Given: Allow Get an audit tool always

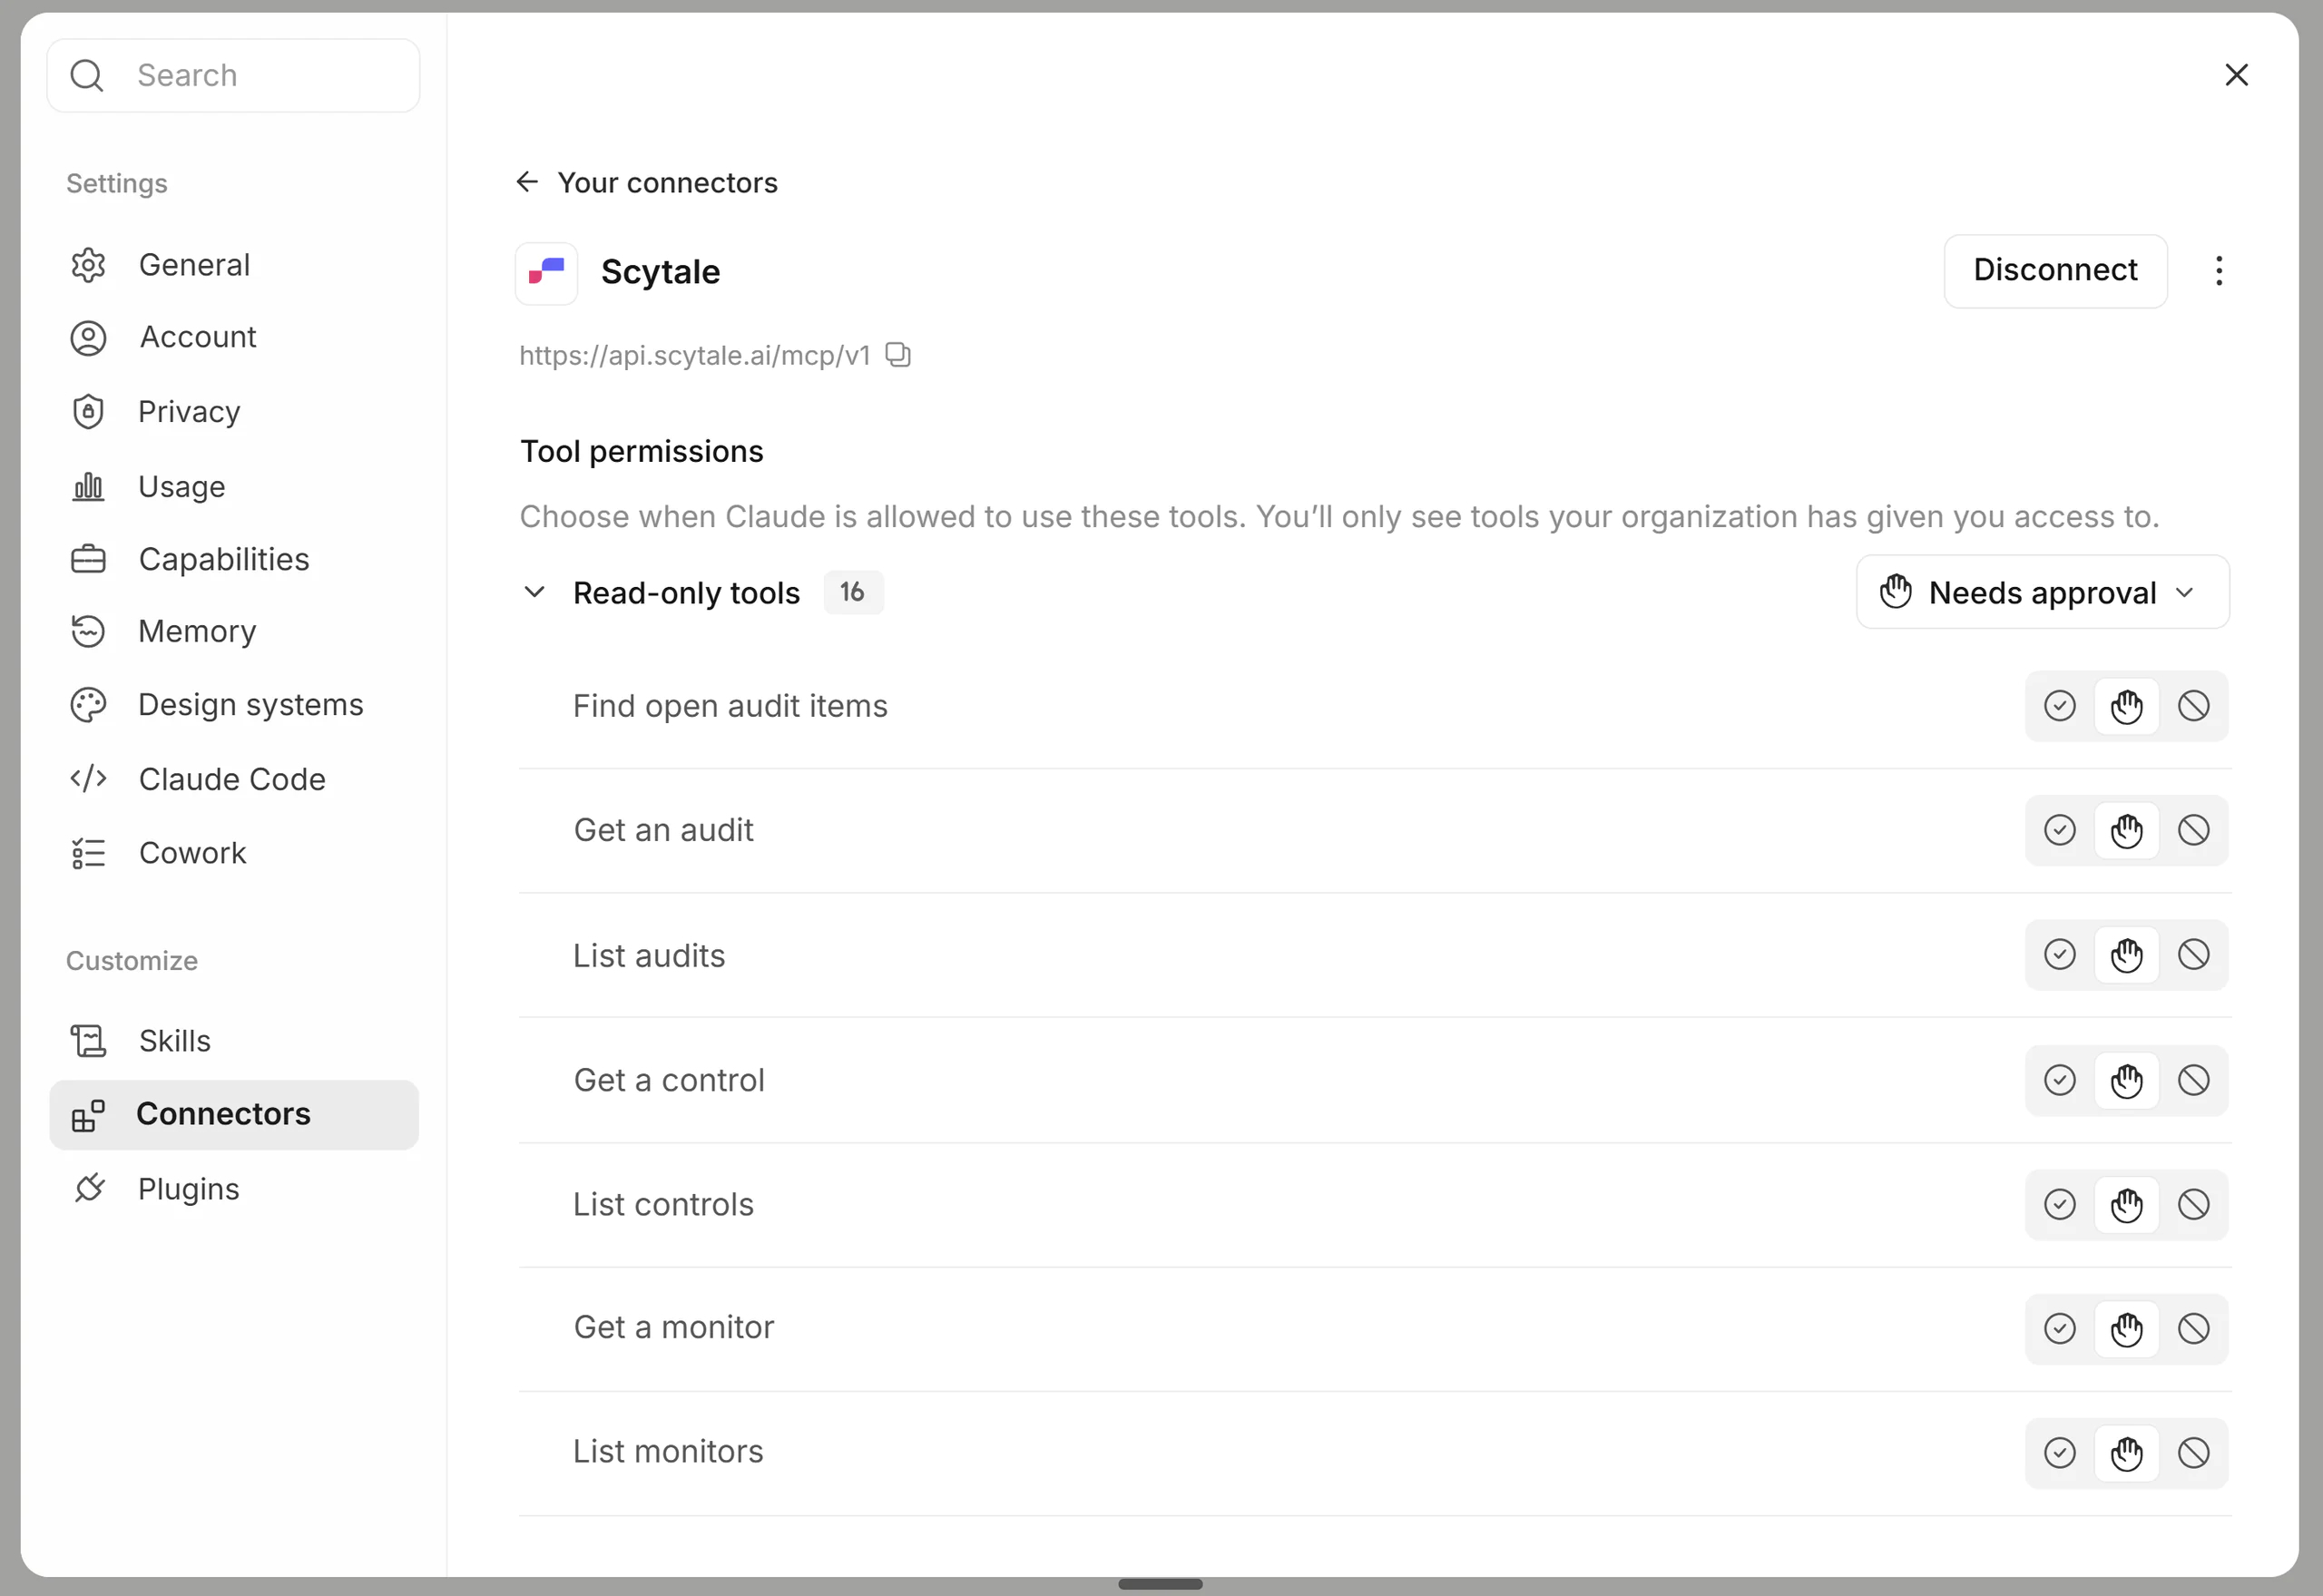Looking at the screenshot, I should (2060, 830).
